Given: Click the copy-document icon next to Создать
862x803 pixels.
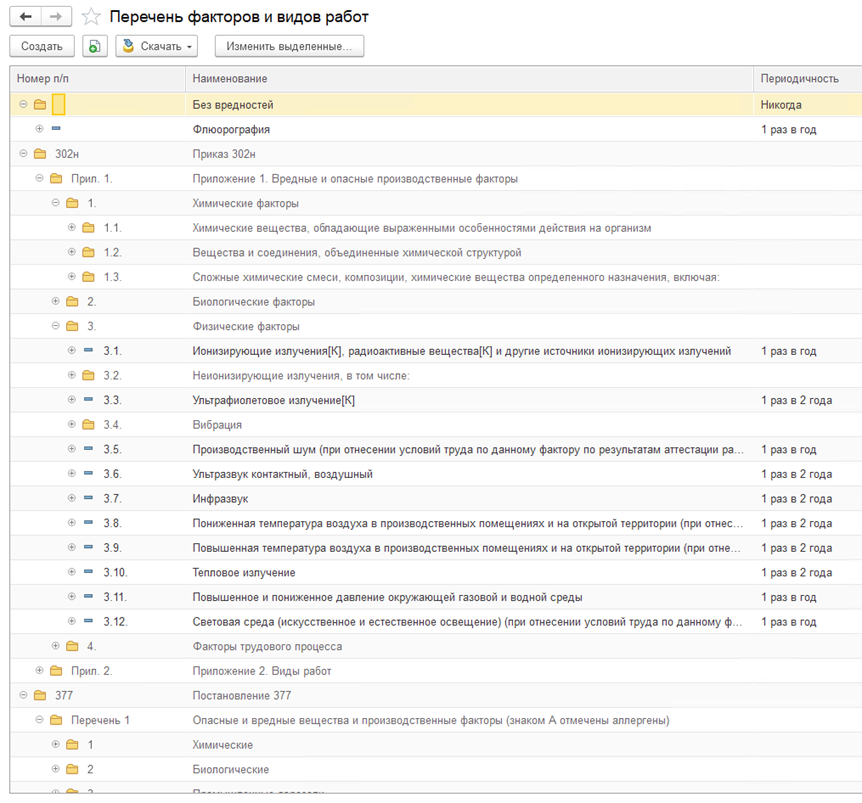Looking at the screenshot, I should (x=95, y=46).
